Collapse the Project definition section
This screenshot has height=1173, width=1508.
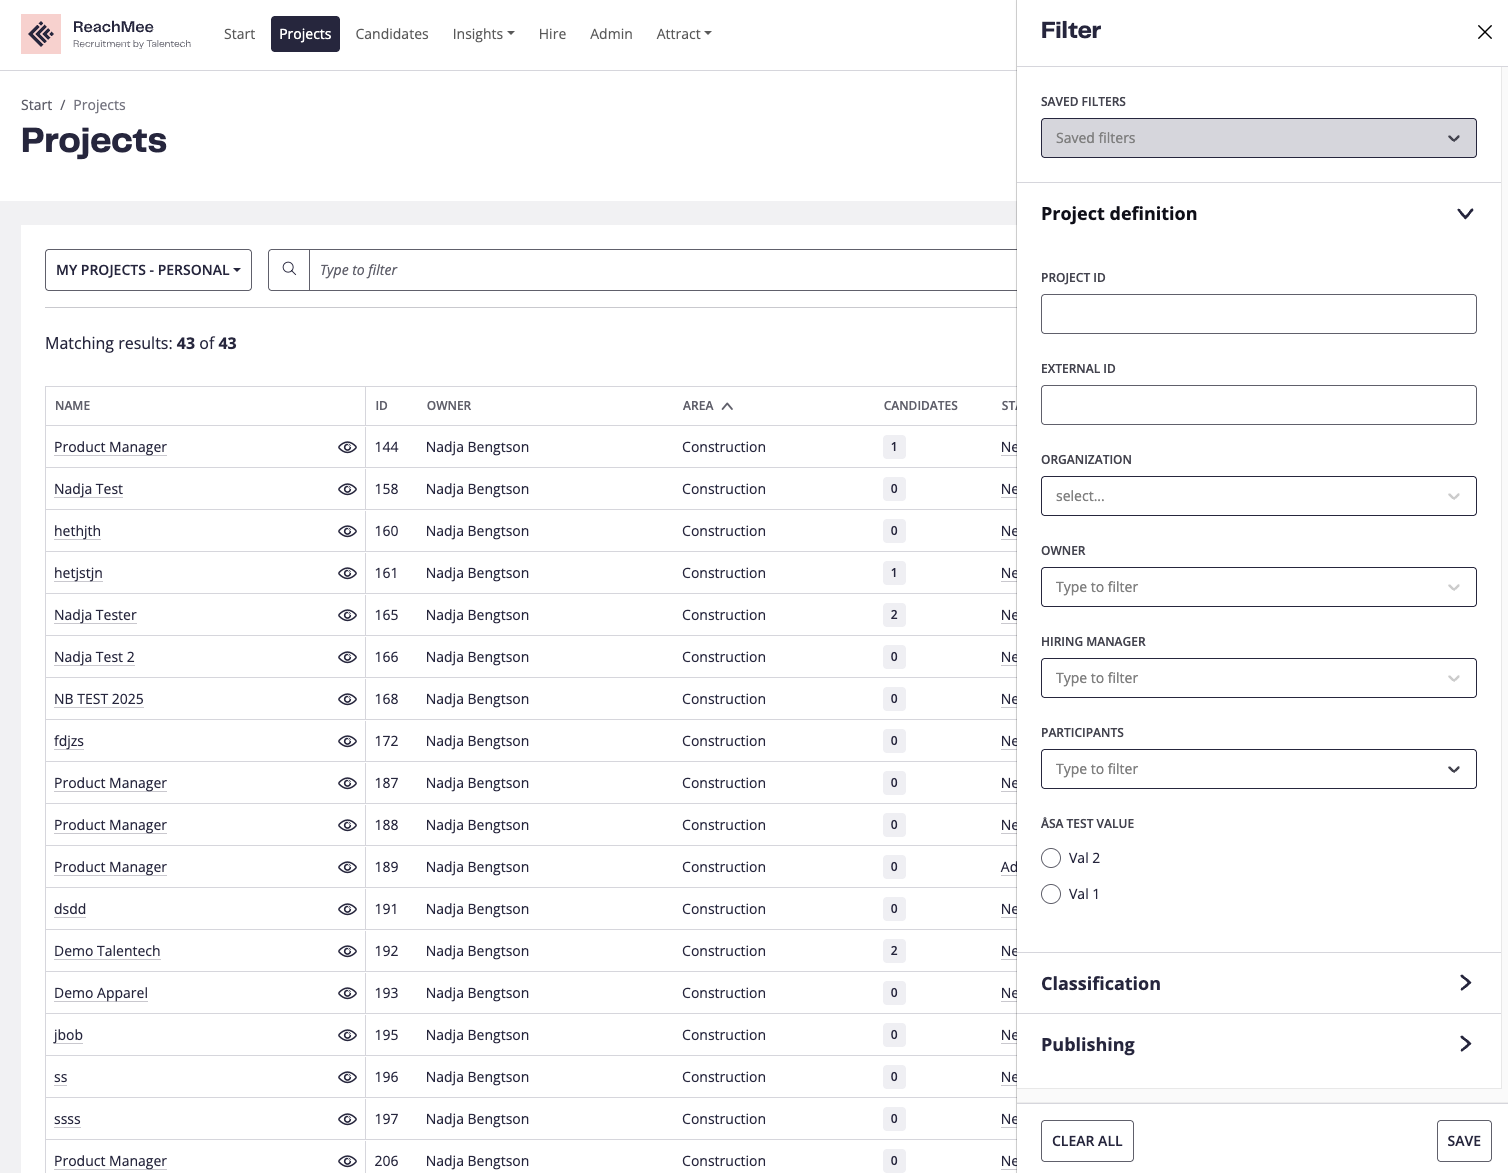coord(1464,214)
